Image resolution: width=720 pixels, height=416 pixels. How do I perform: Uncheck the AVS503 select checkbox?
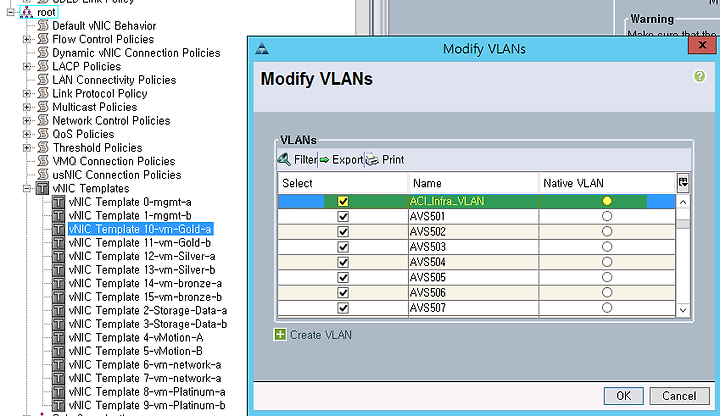pos(343,247)
